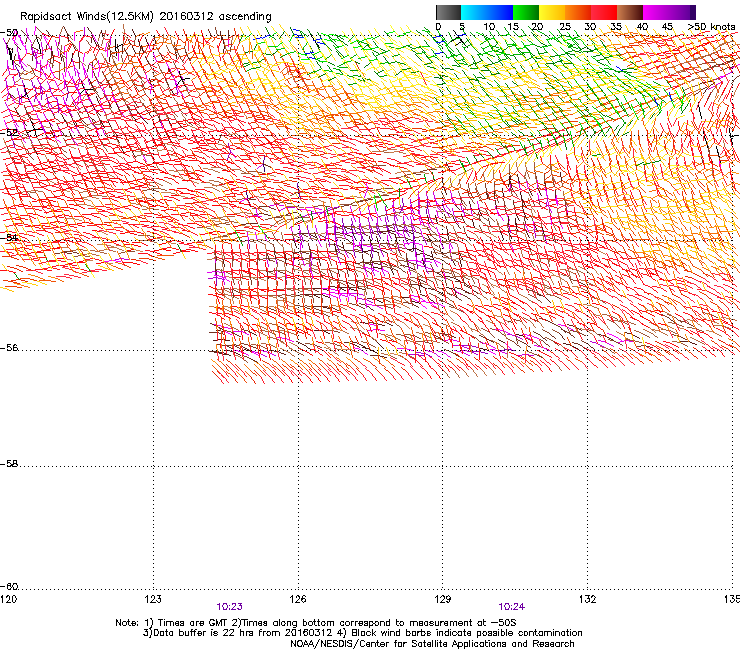The height and width of the screenshot is (650, 740).
Task: Click longitude label '126' on bottom axis
Action: click(x=298, y=599)
